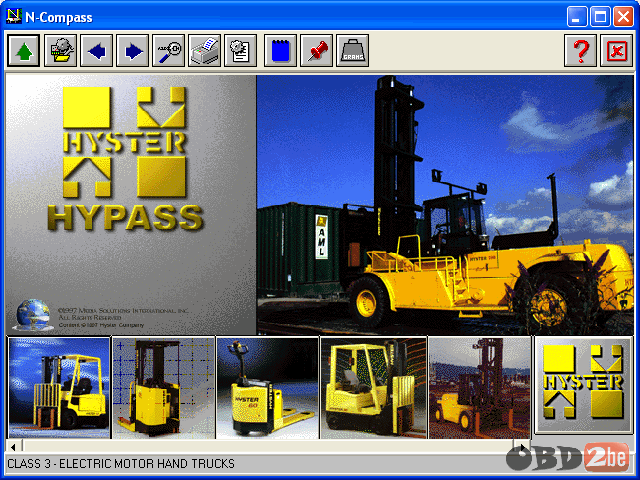Select the big truck at sunset thumbnail
Viewport: 640px width, 480px height.
(480, 388)
